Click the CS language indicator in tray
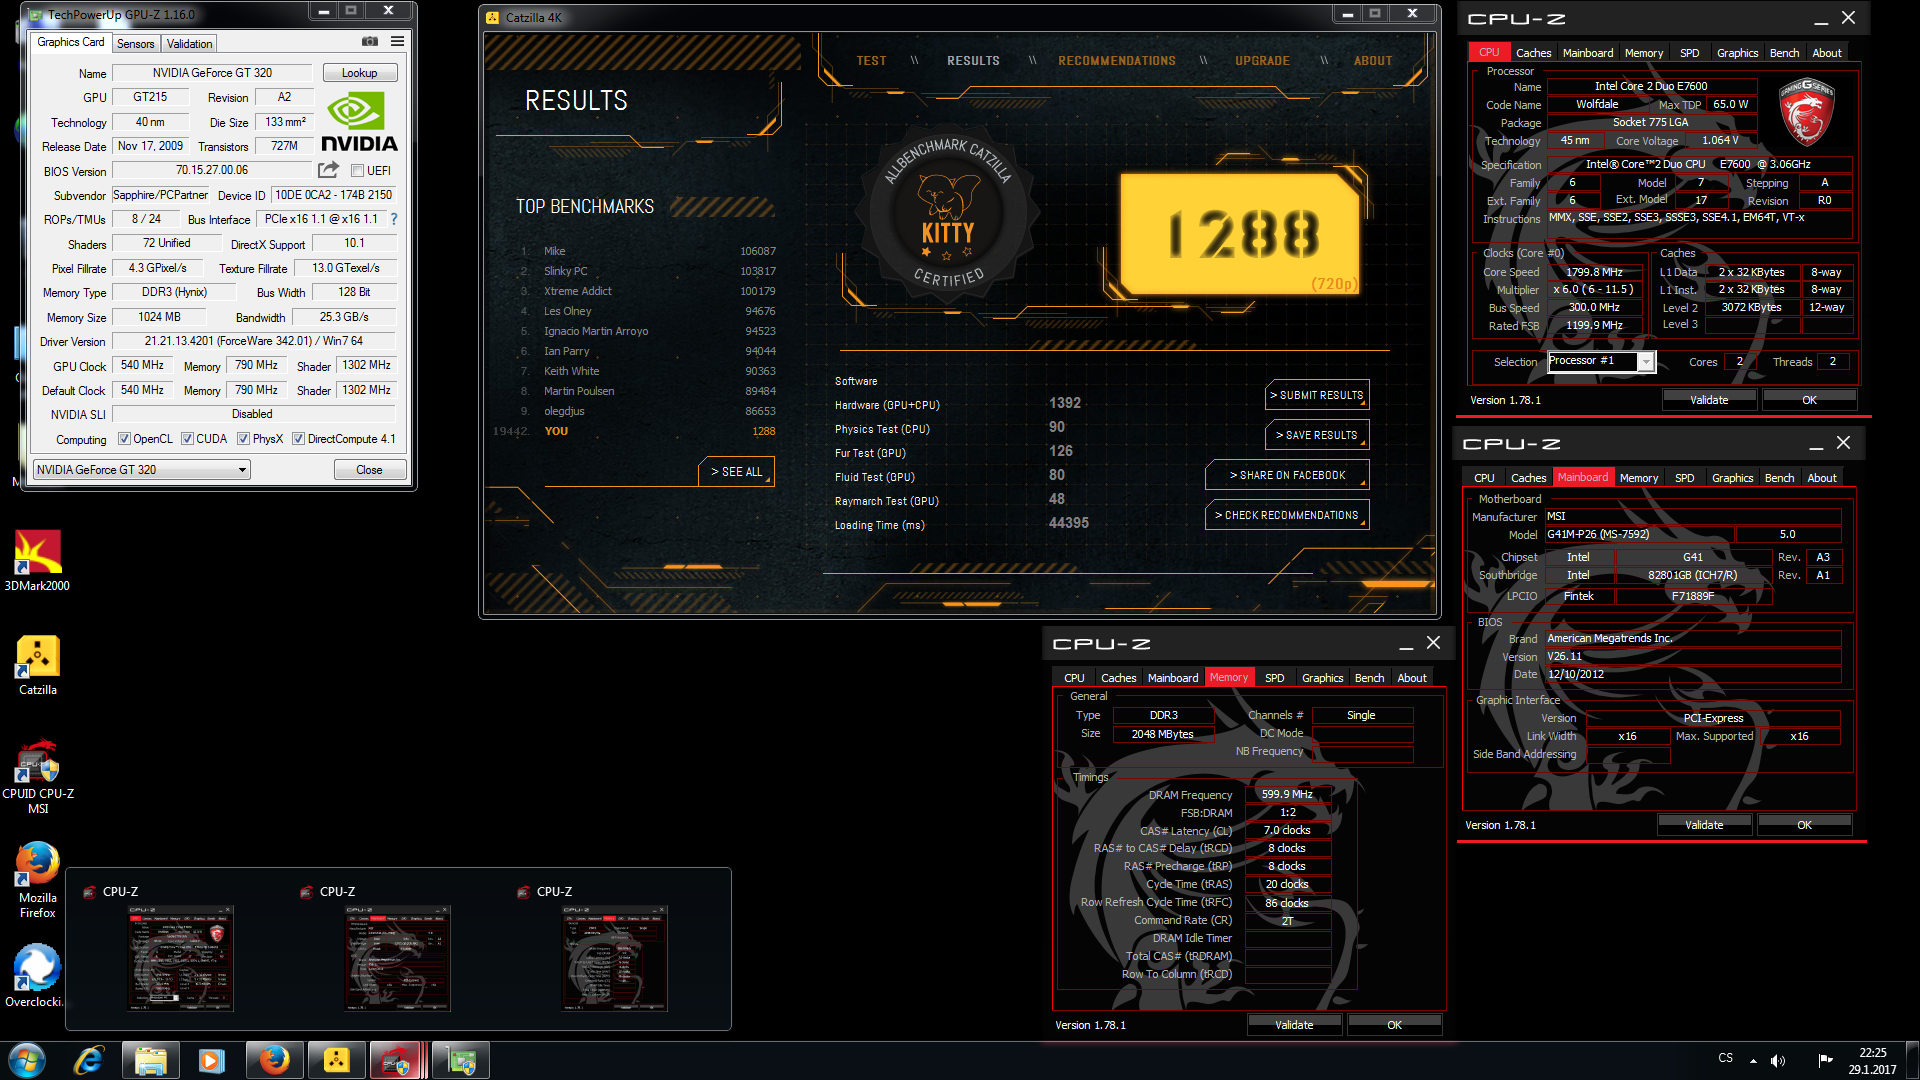The image size is (1920, 1080). [x=1725, y=1058]
